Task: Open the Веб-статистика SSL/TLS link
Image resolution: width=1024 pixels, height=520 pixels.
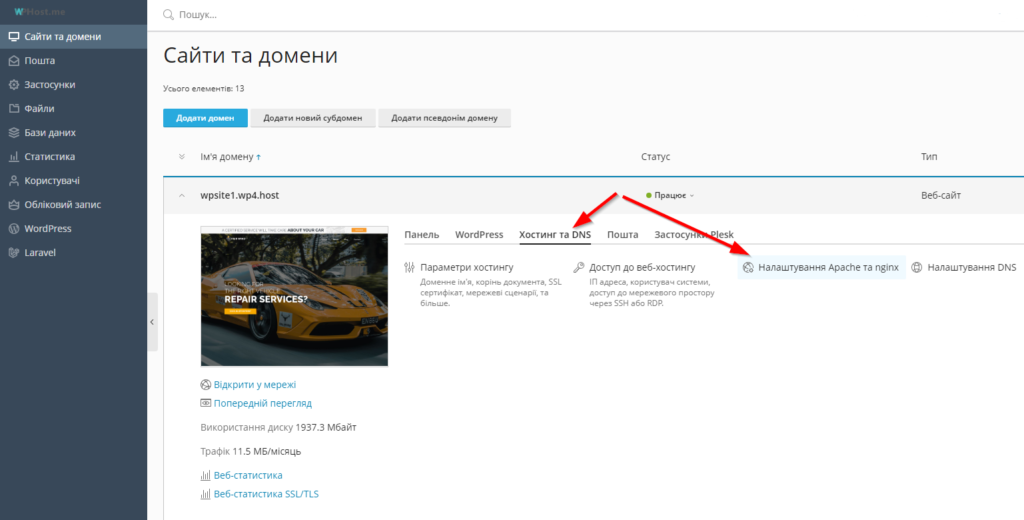Action: [x=266, y=494]
